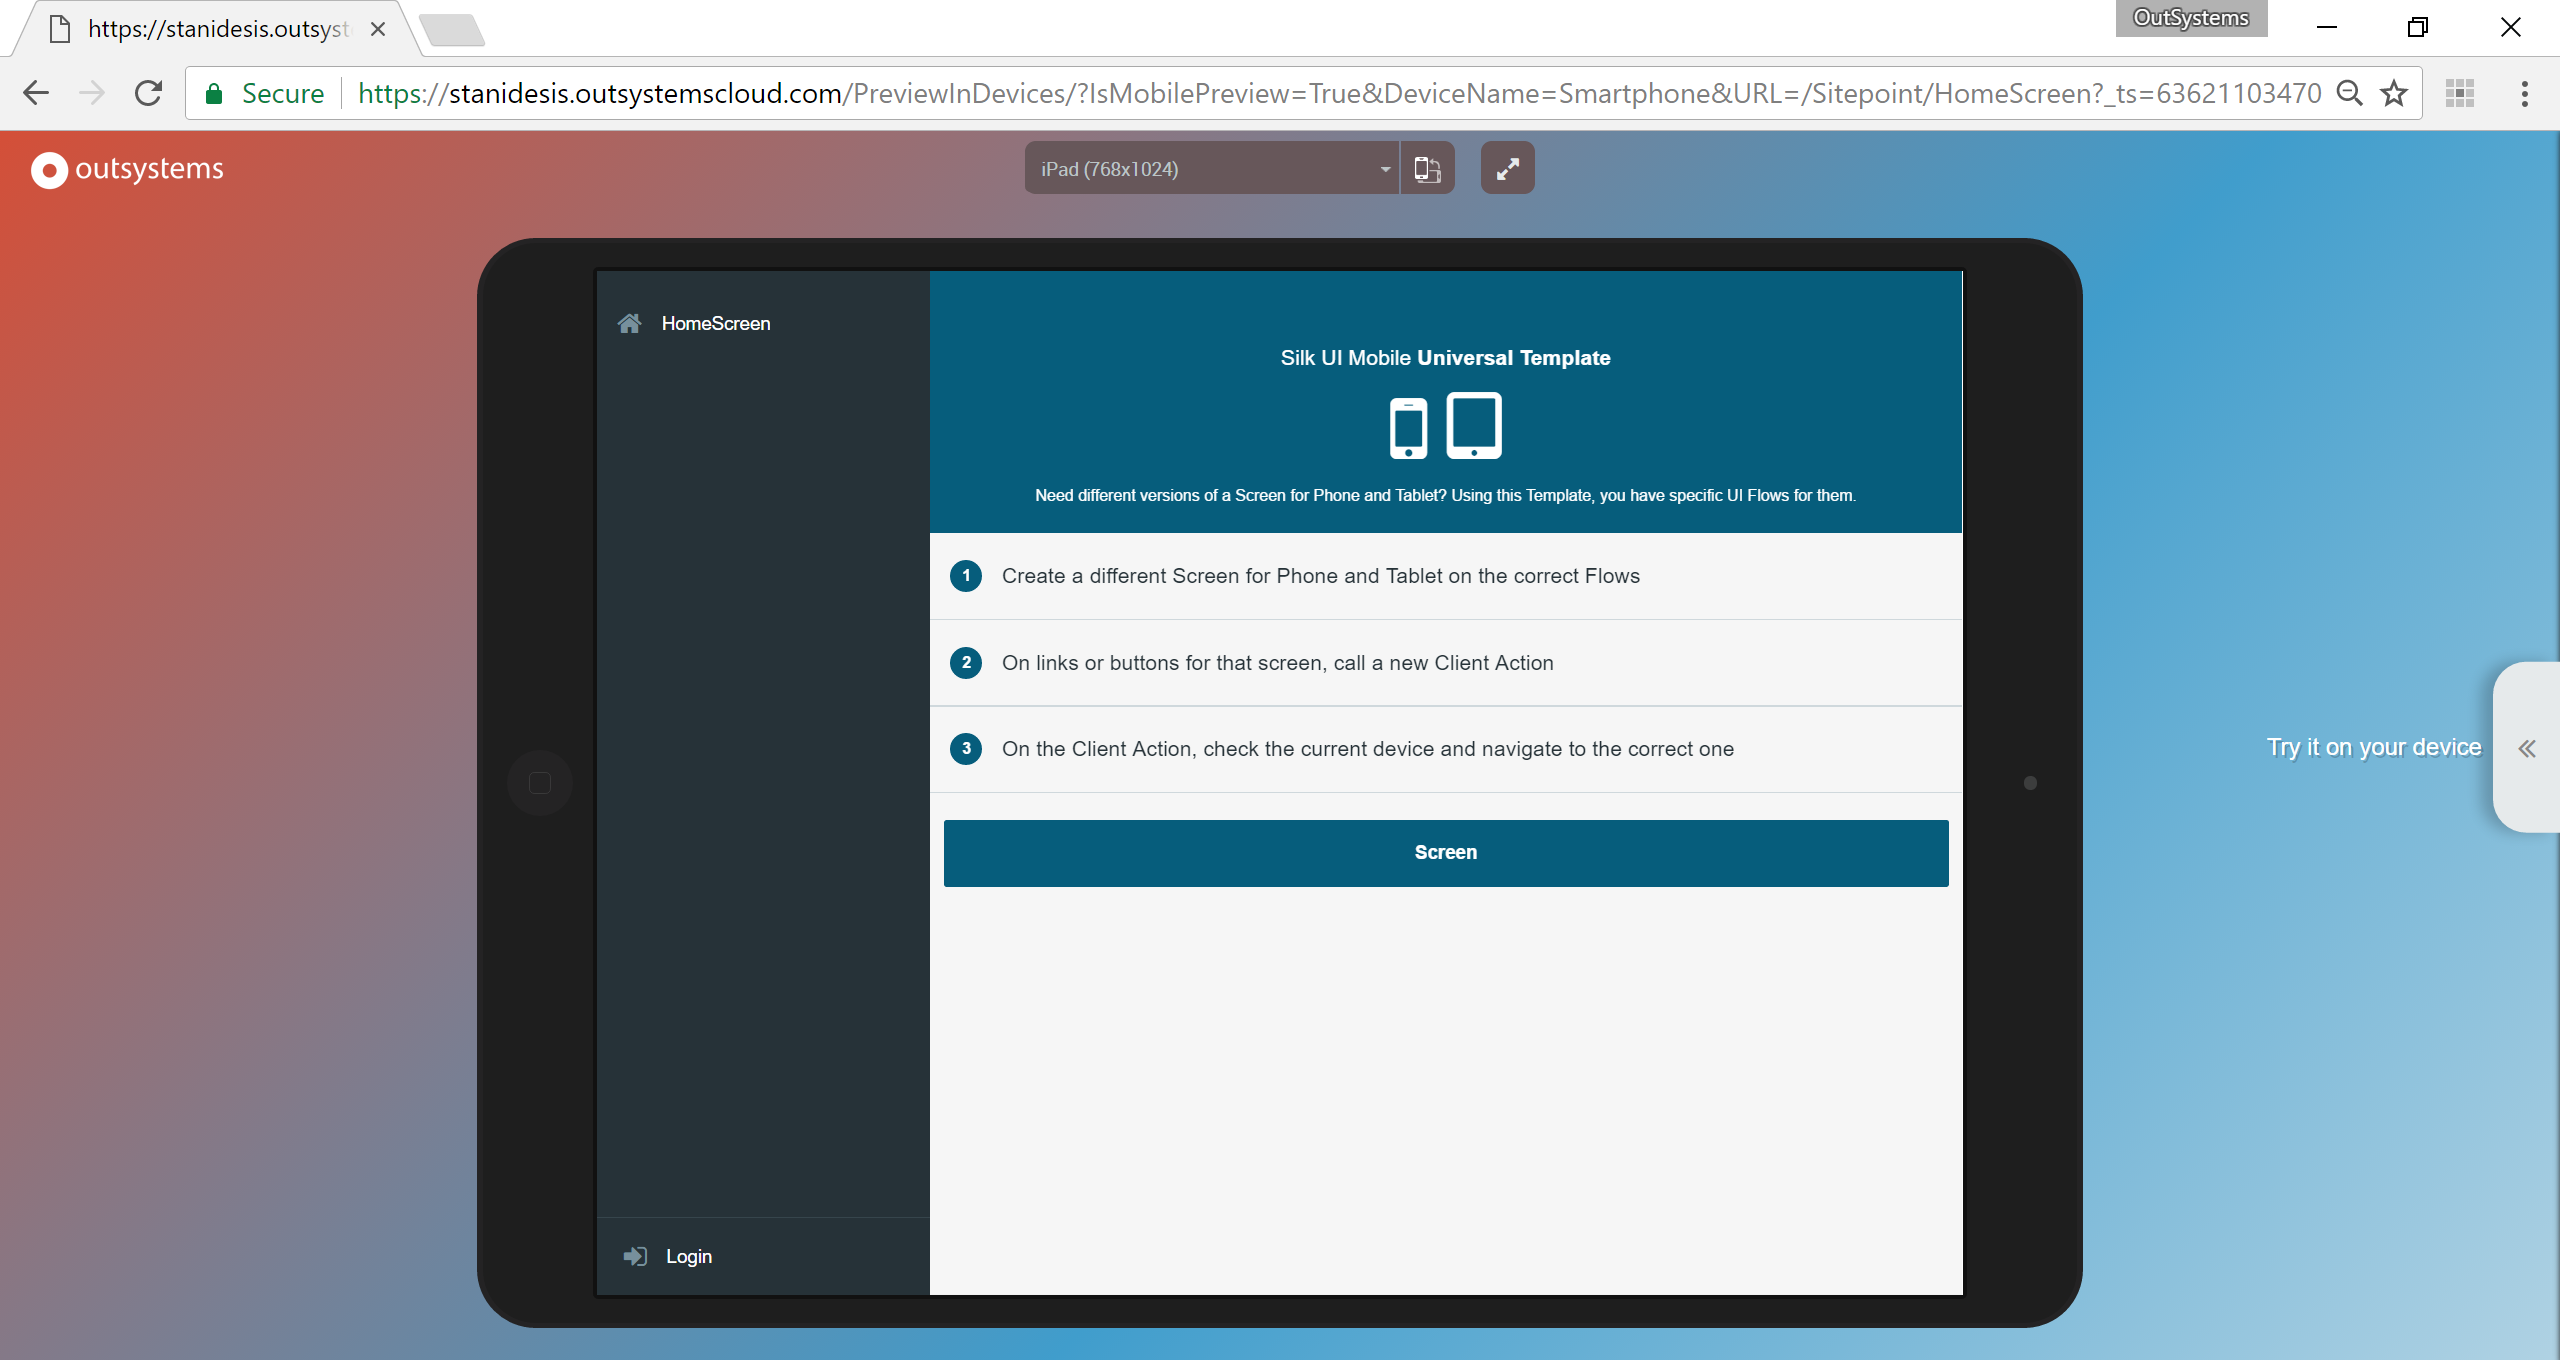2560x1360 pixels.
Task: Select the Login menu entry
Action: point(689,1256)
